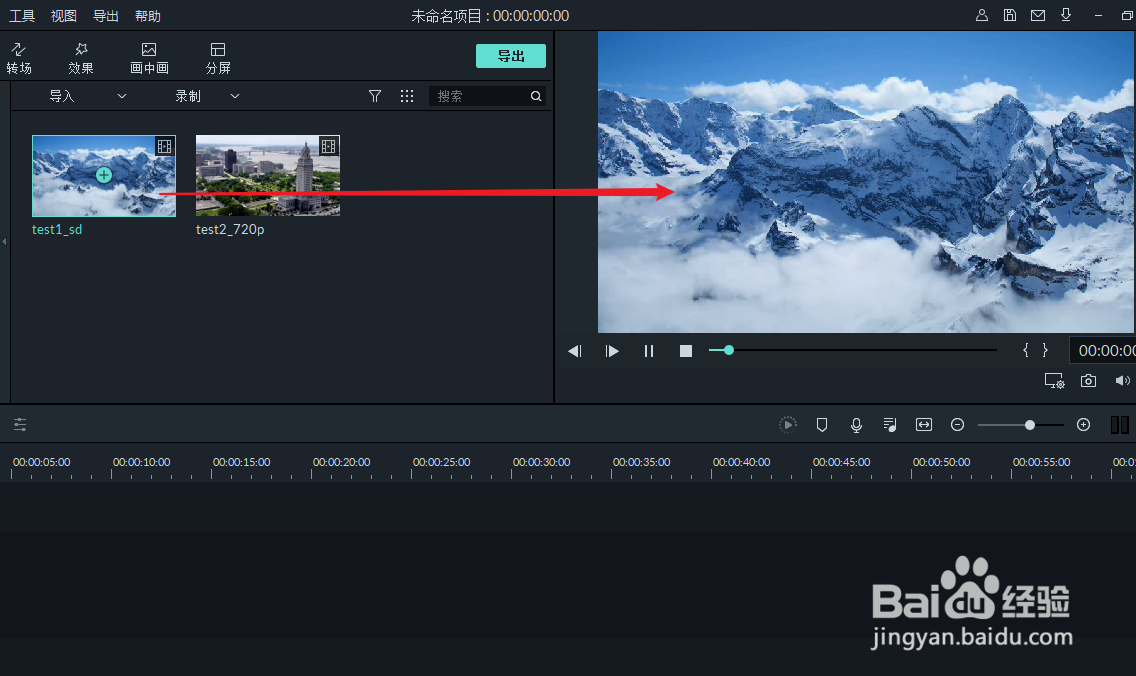This screenshot has width=1136, height=676.
Task: Mute the preview speaker
Action: (x=1122, y=380)
